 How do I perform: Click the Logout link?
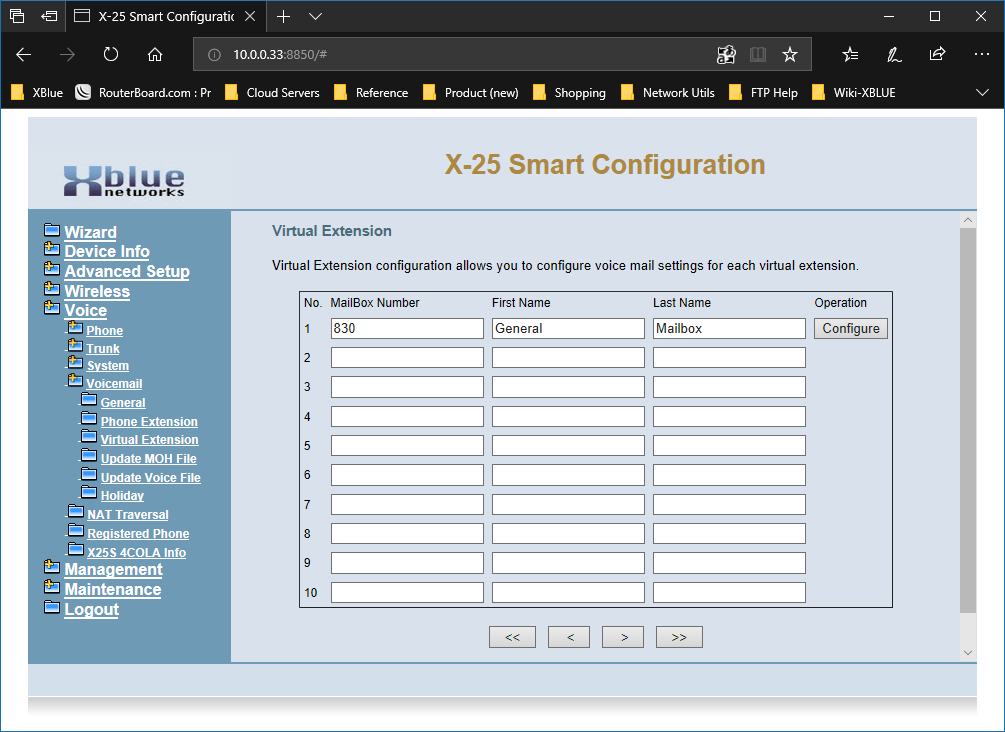pos(91,609)
